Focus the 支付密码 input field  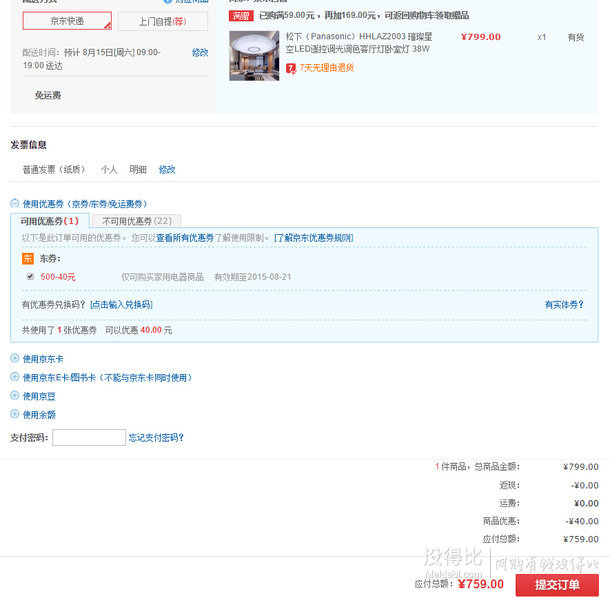[89, 437]
